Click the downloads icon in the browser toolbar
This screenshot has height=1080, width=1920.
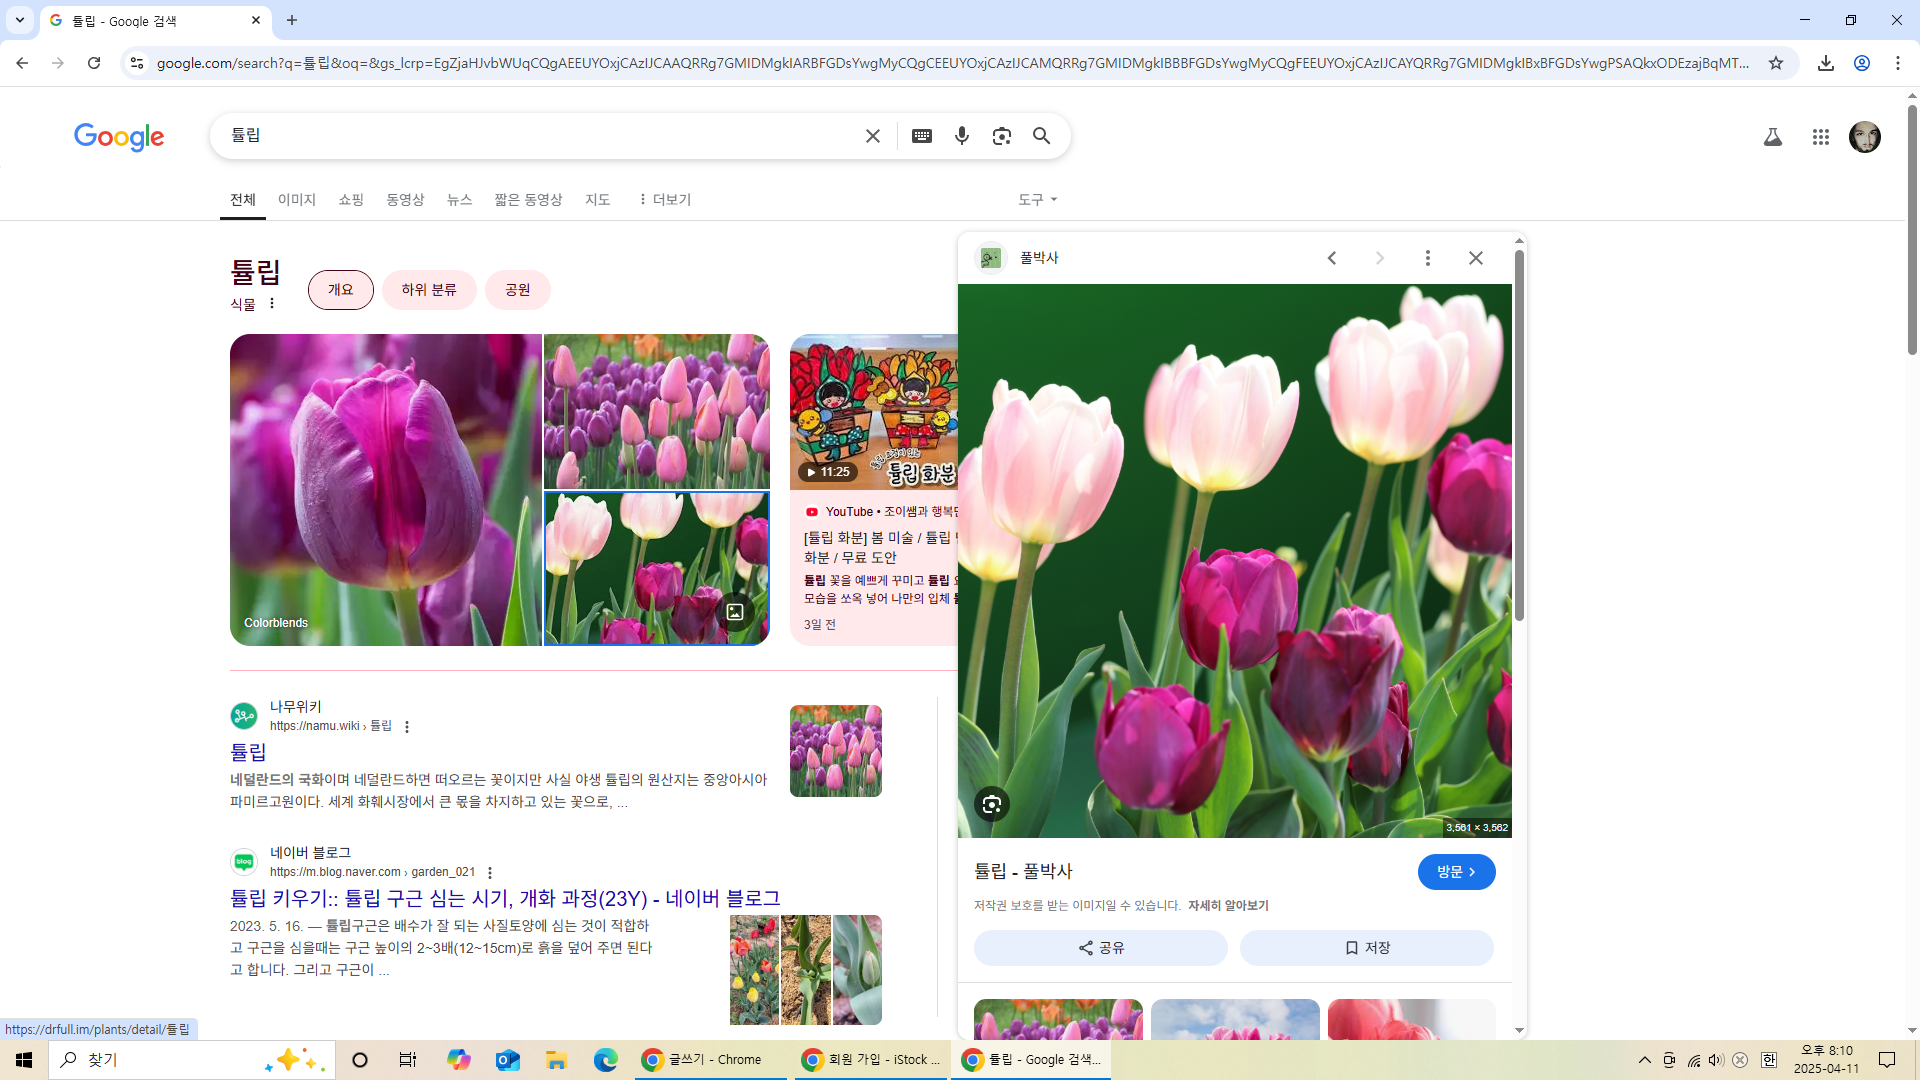pos(1826,62)
